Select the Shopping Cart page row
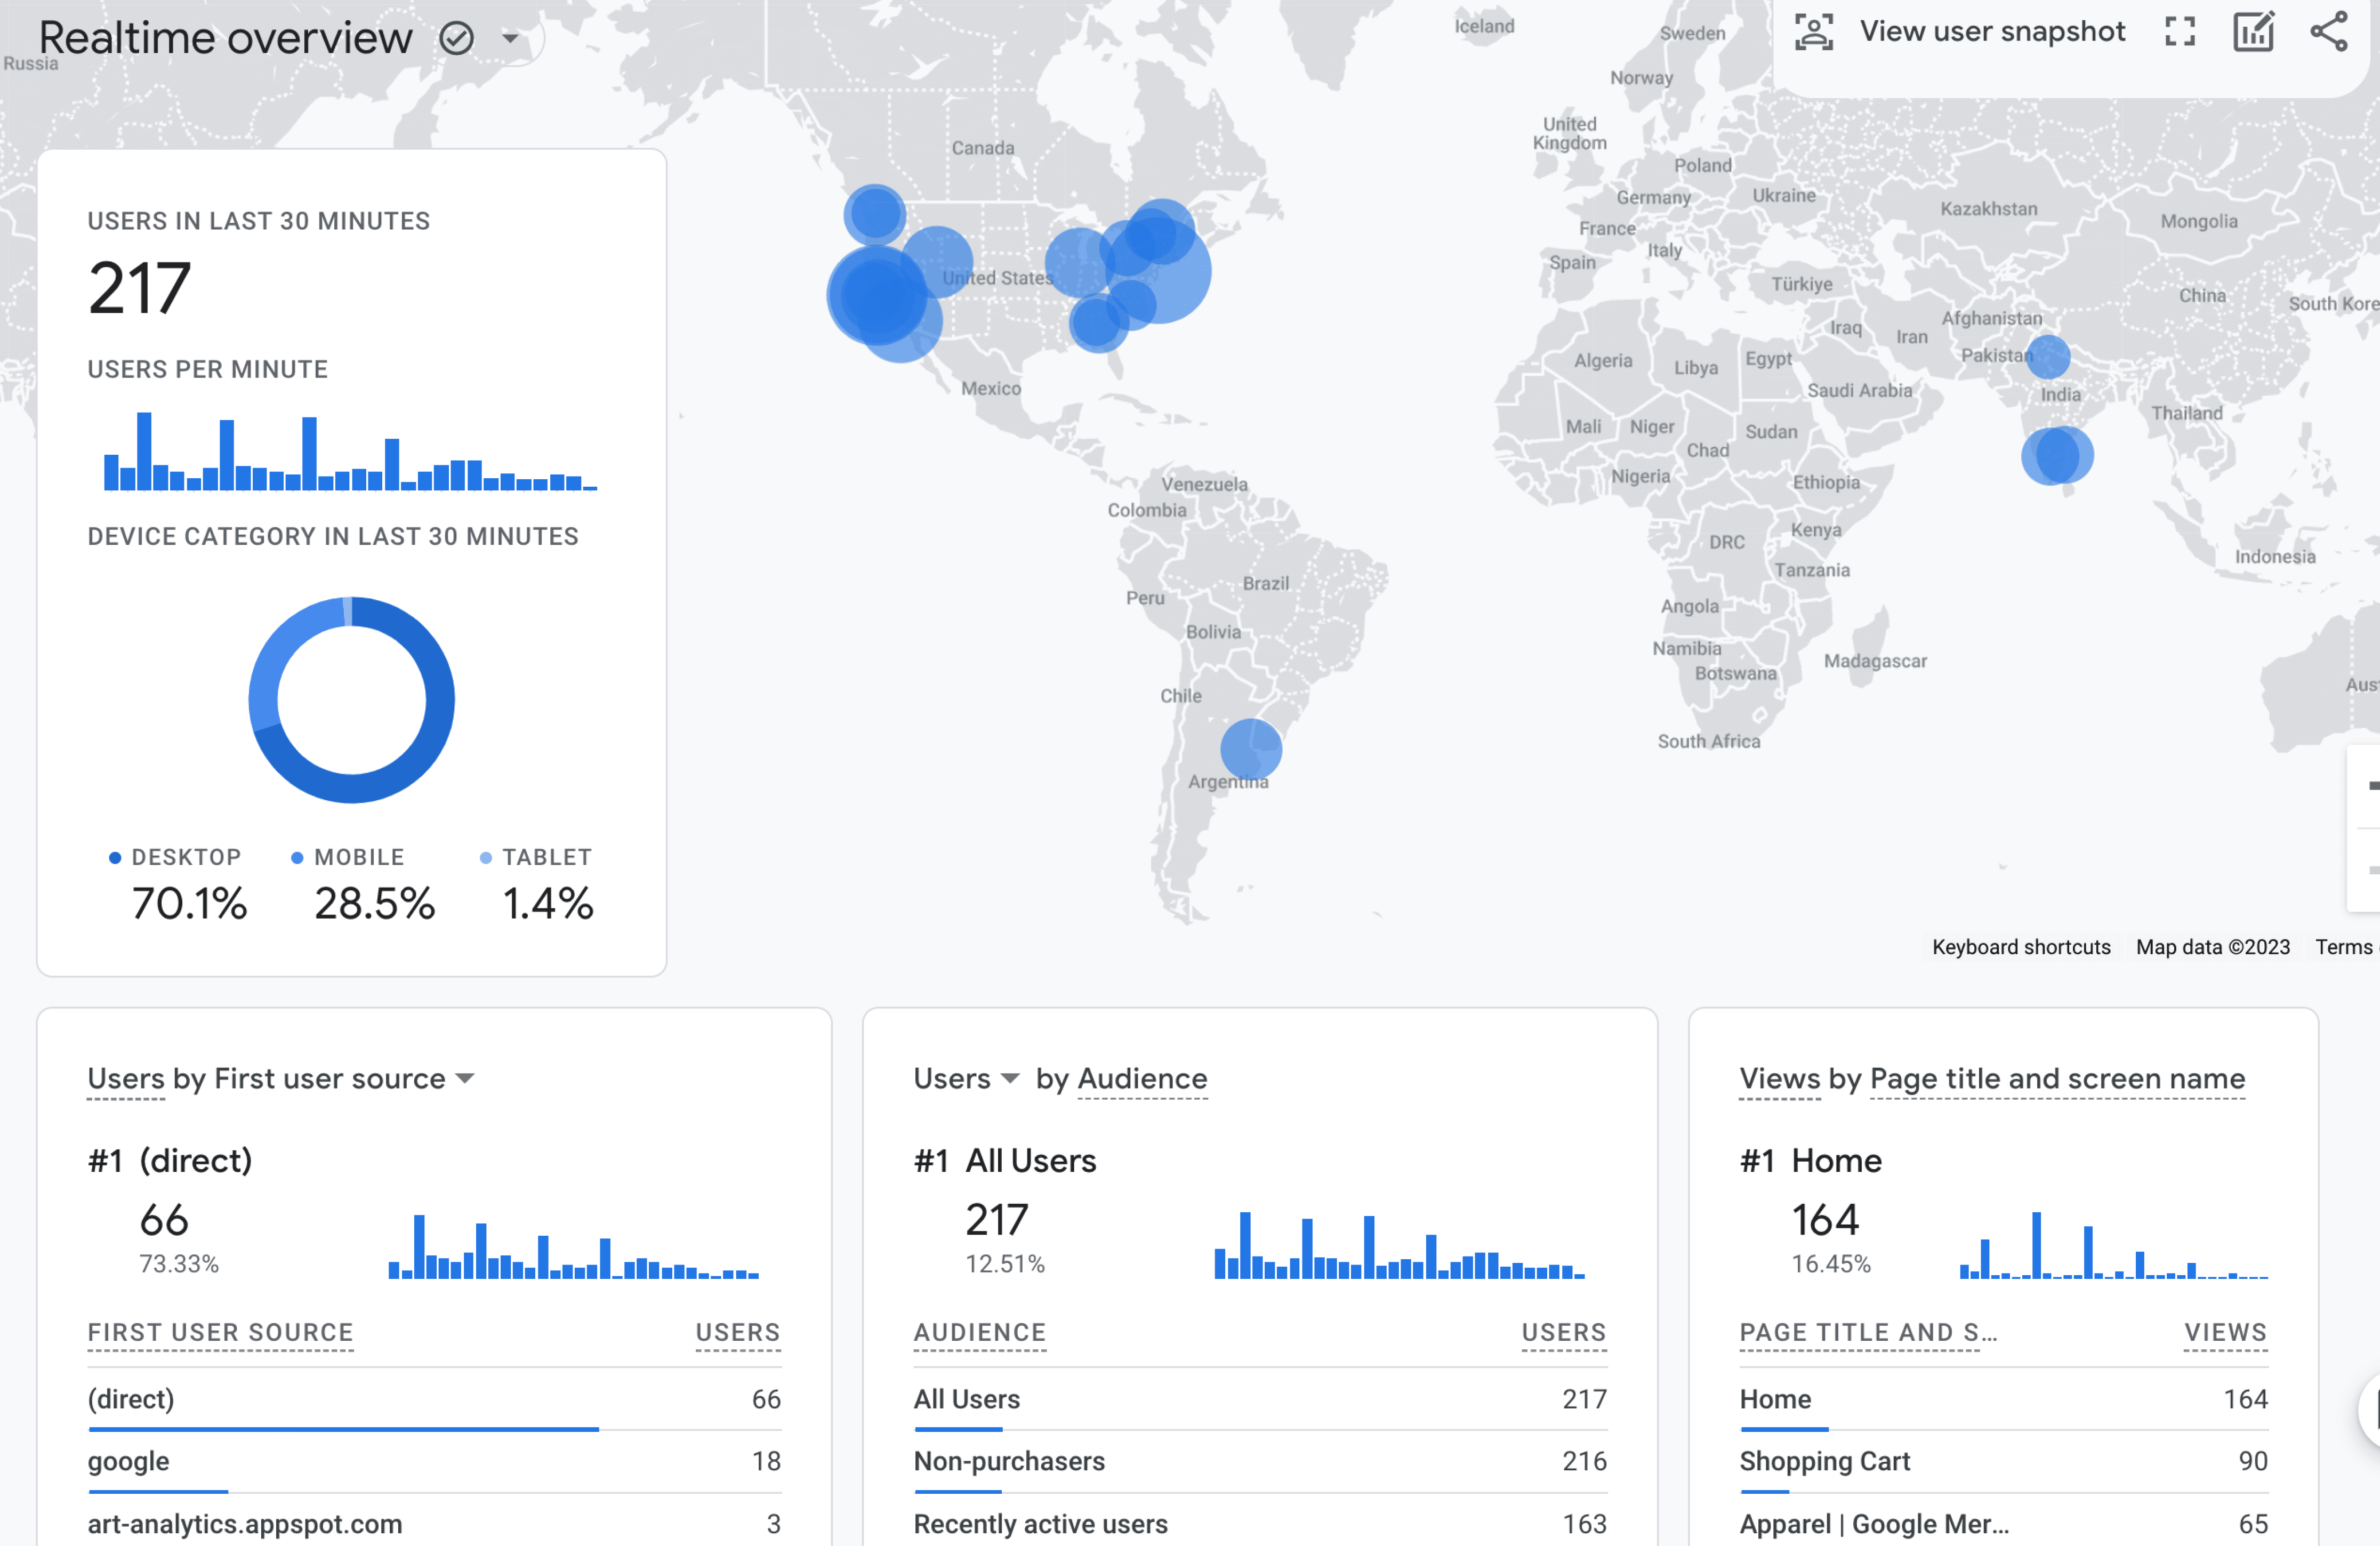 (x=1824, y=1461)
